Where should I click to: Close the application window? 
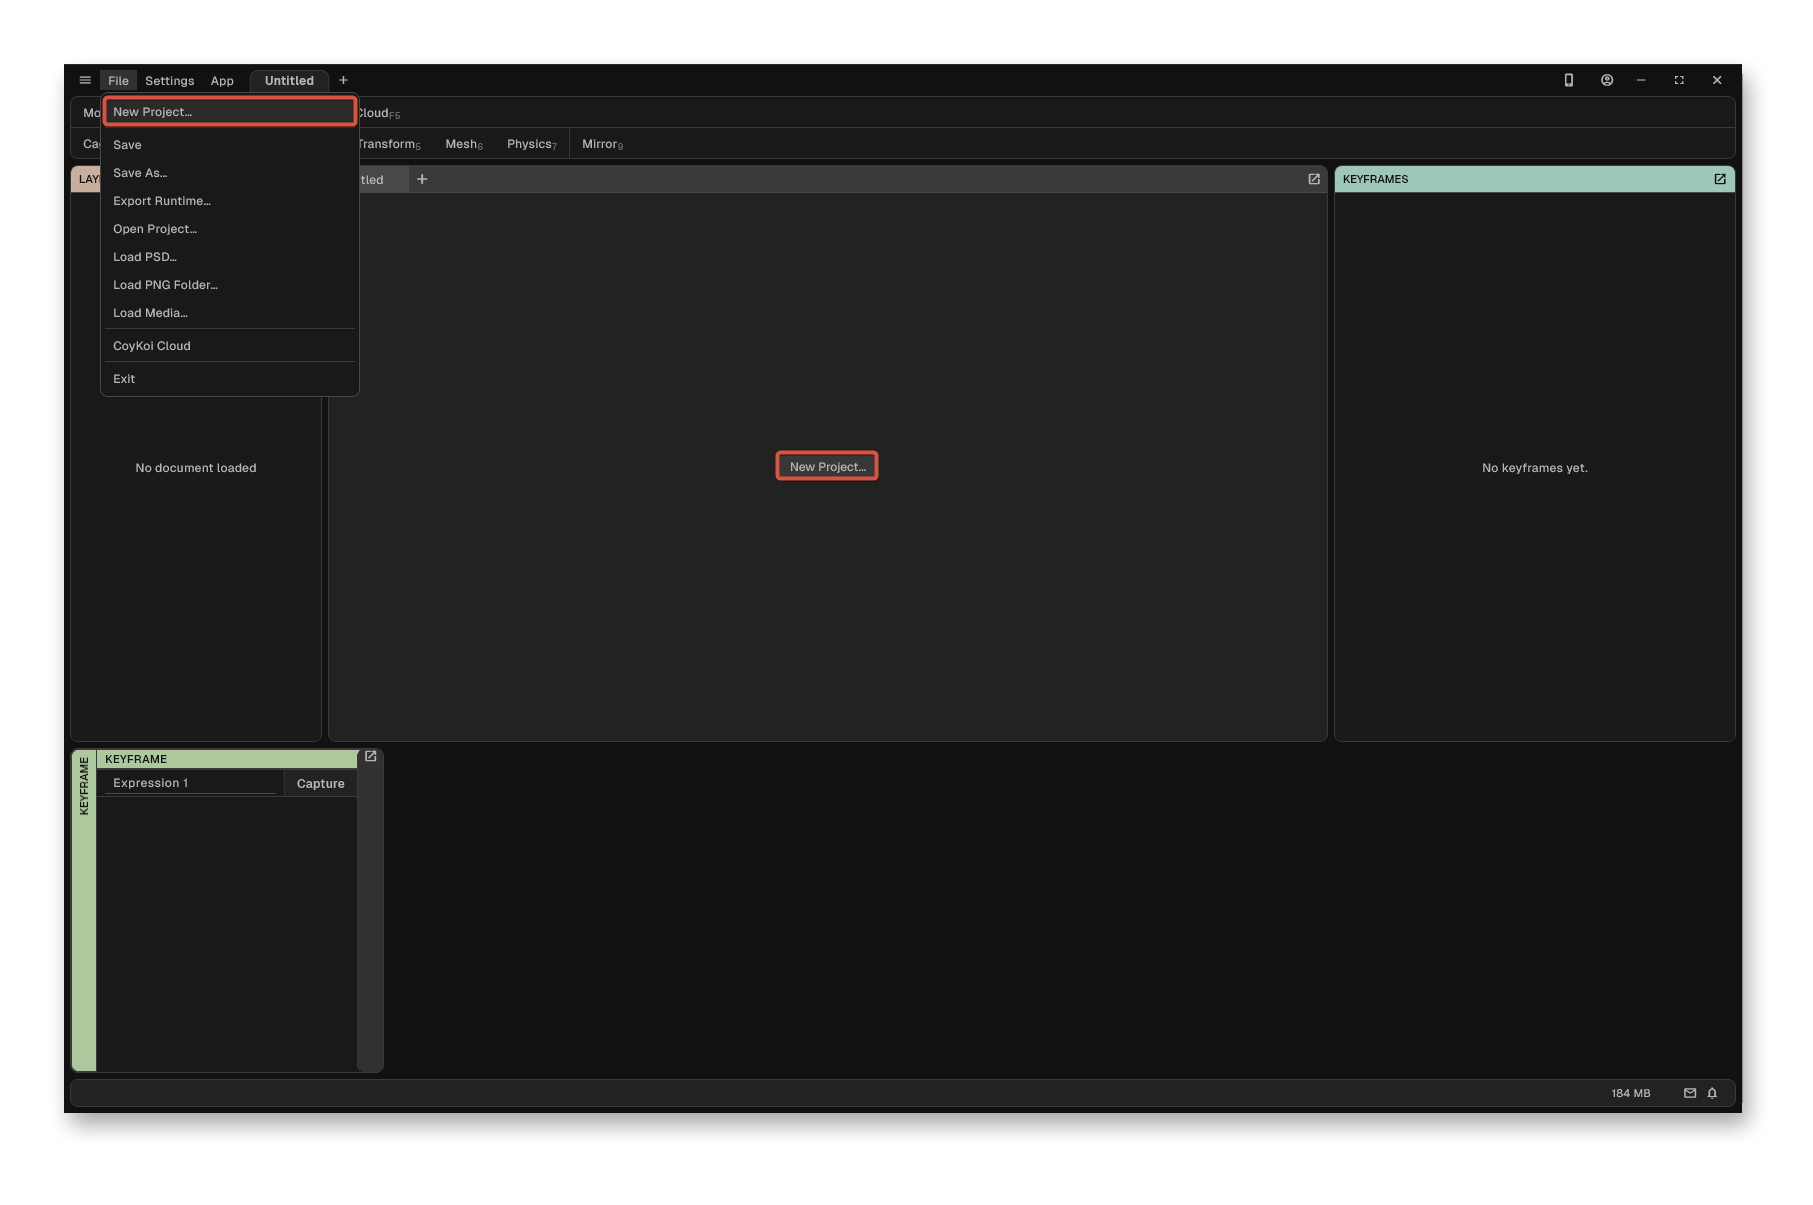click(1717, 80)
